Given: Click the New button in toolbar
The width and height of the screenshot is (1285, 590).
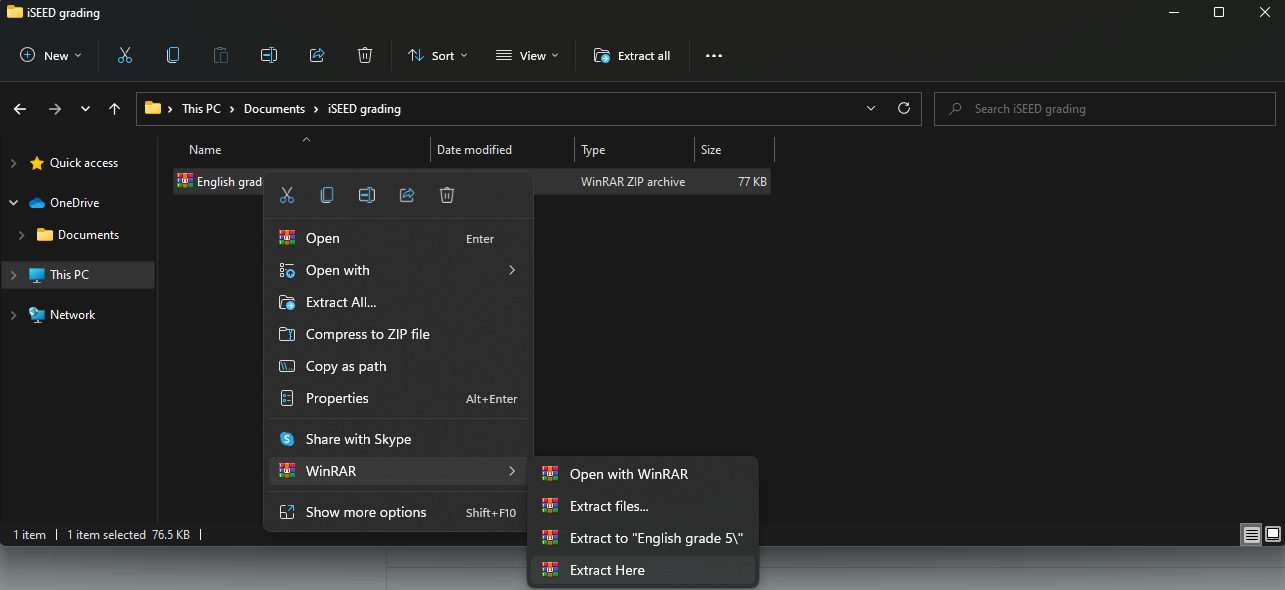Looking at the screenshot, I should pos(51,56).
